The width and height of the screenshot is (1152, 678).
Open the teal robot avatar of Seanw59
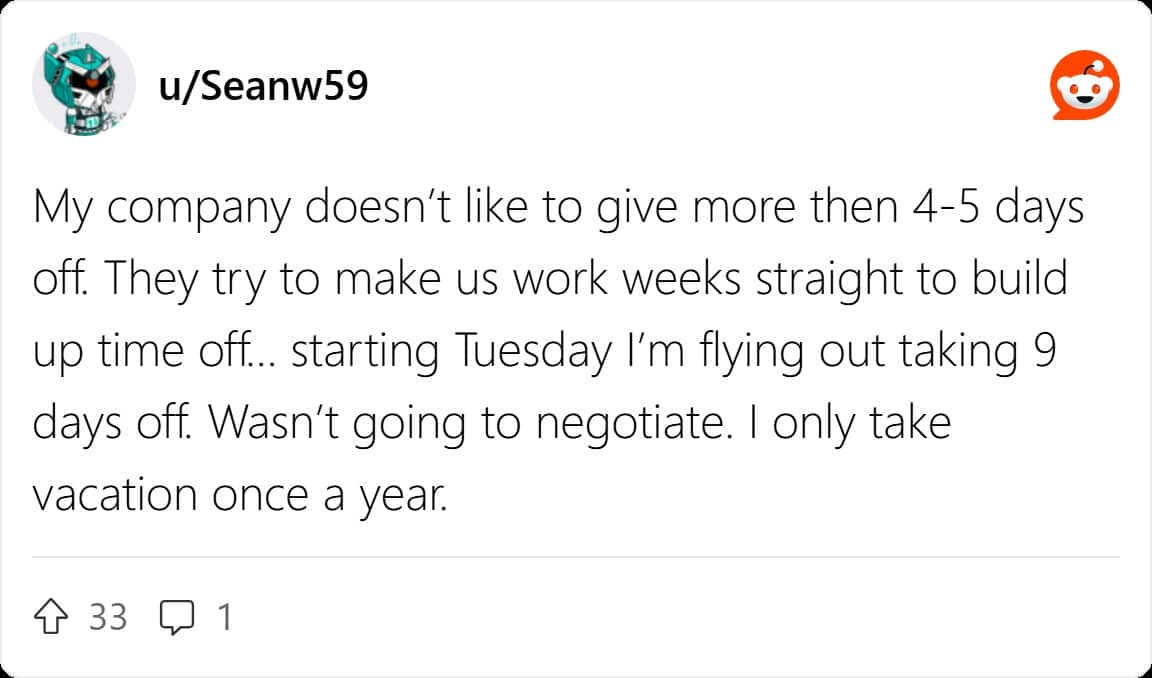84,84
